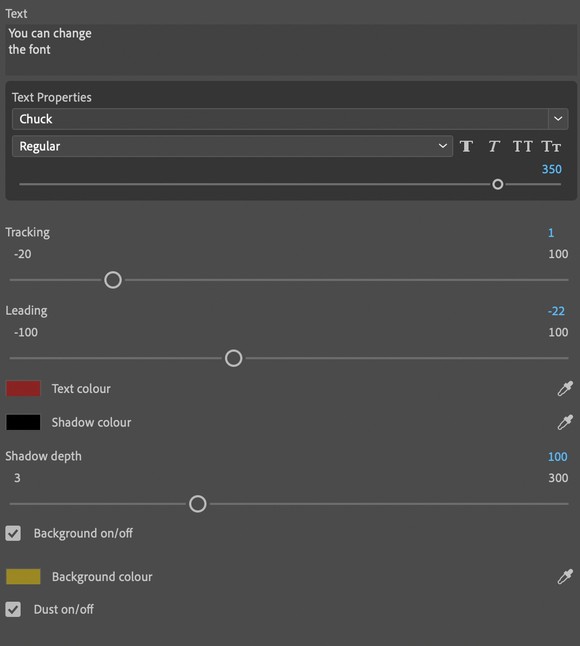The width and height of the screenshot is (580, 646).
Task: Enable Faux Italic text style
Action: [x=493, y=146]
